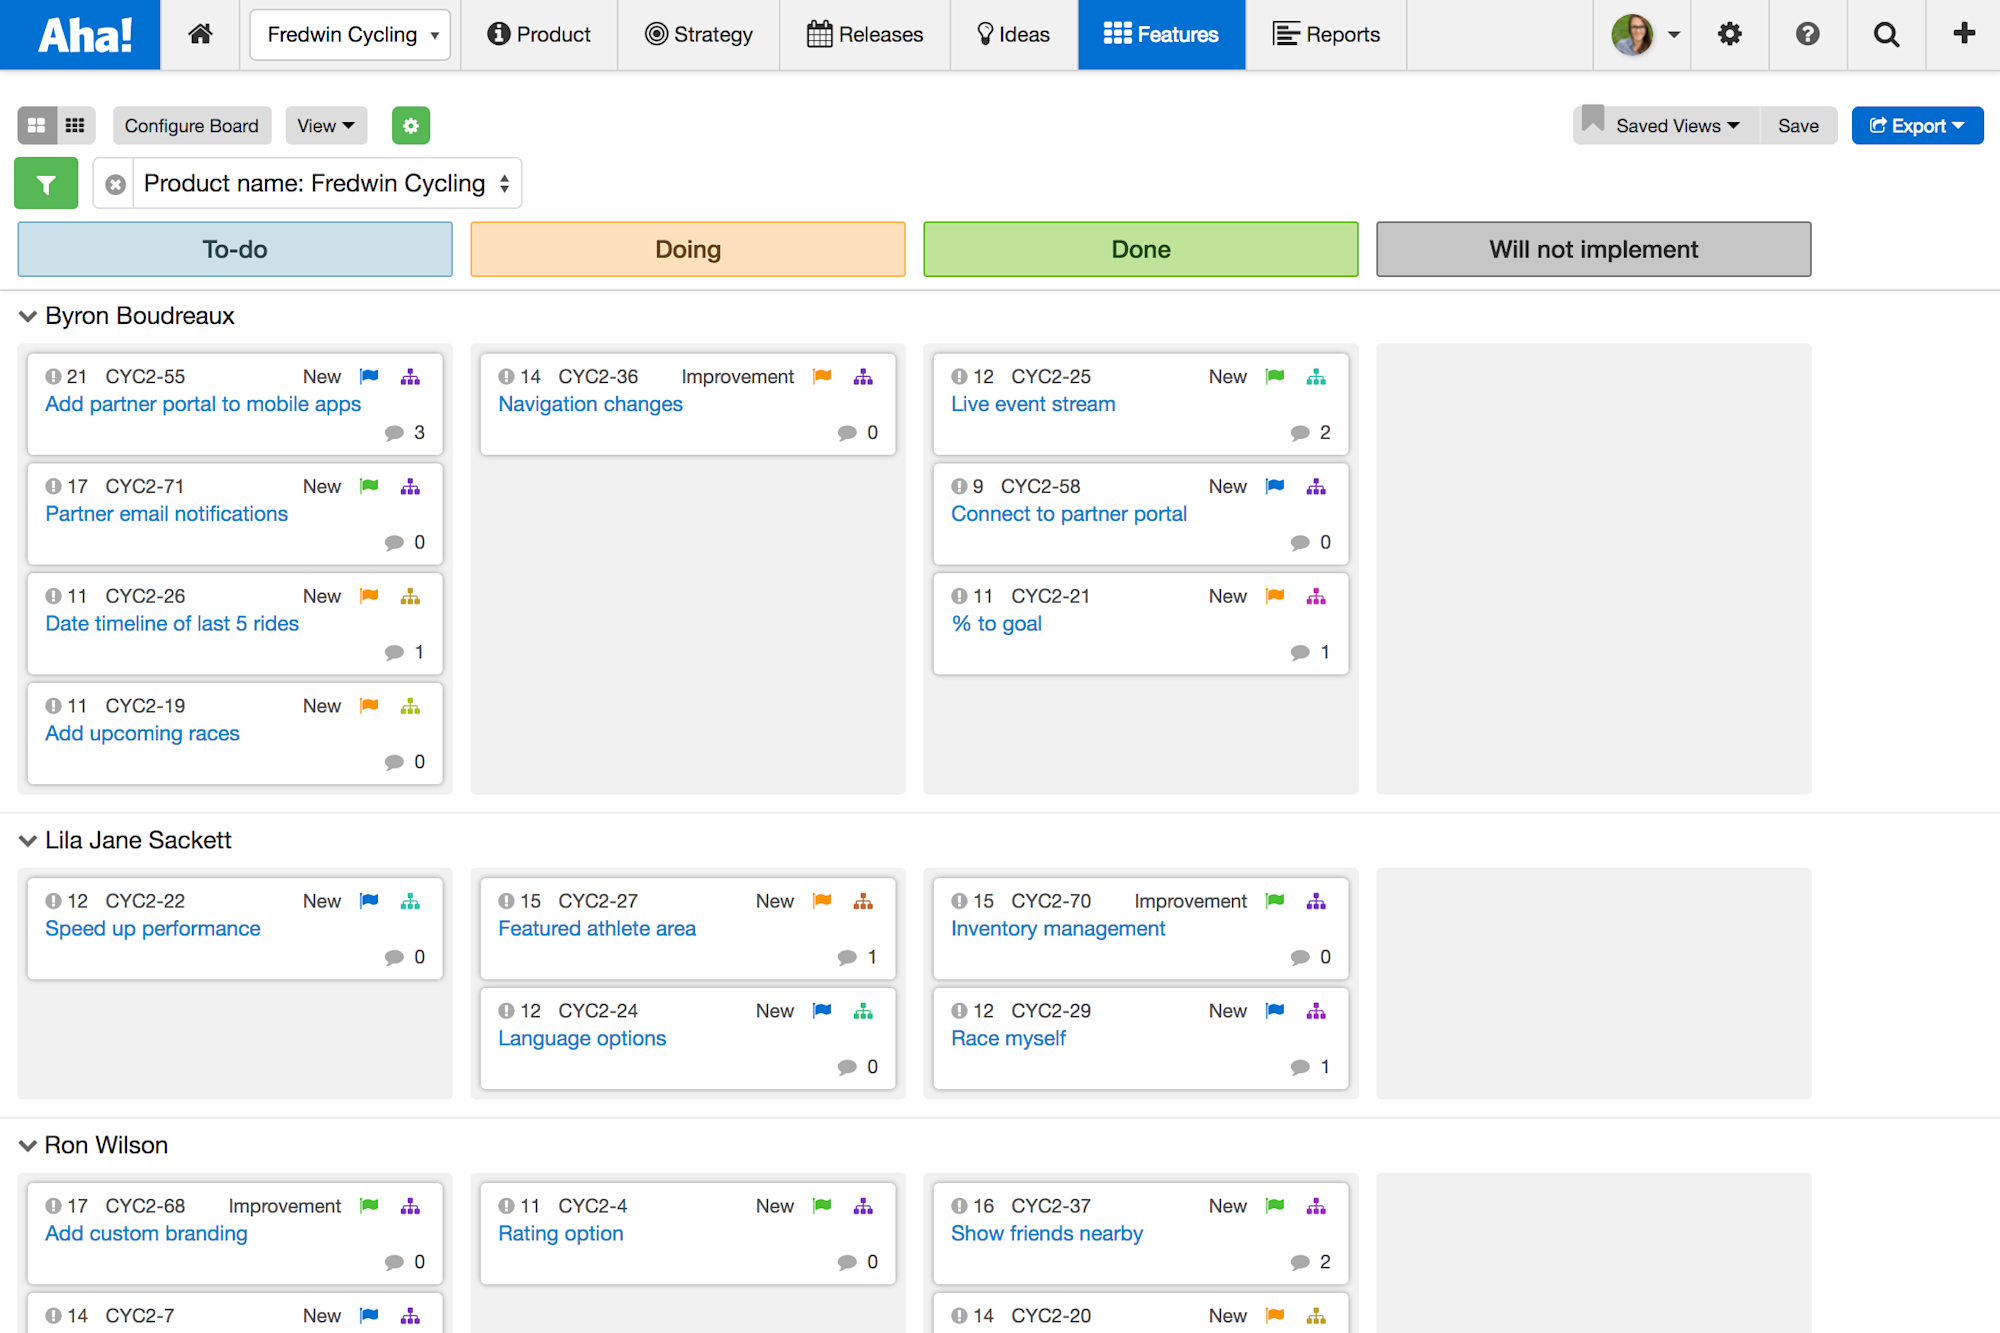Screen dimensions: 2000x1333
Task: Click the Configure Board button
Action: click(x=191, y=125)
